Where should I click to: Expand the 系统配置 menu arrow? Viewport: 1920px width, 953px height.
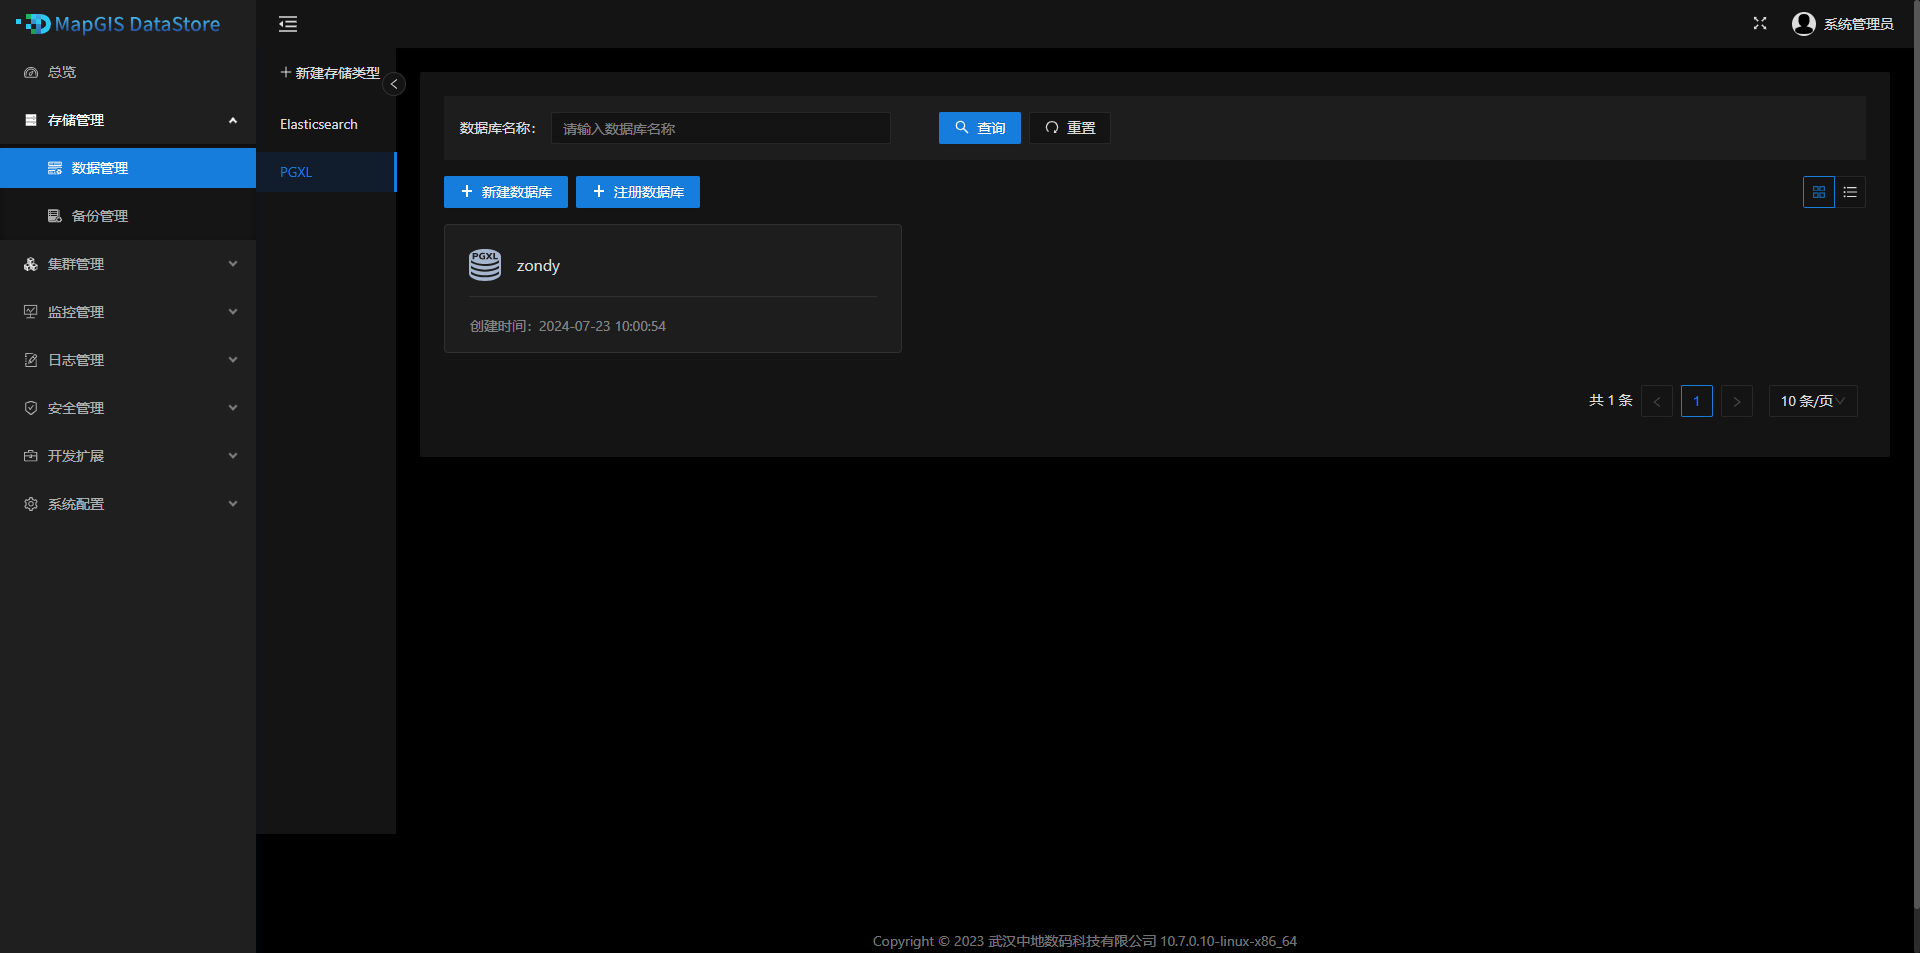tap(233, 504)
